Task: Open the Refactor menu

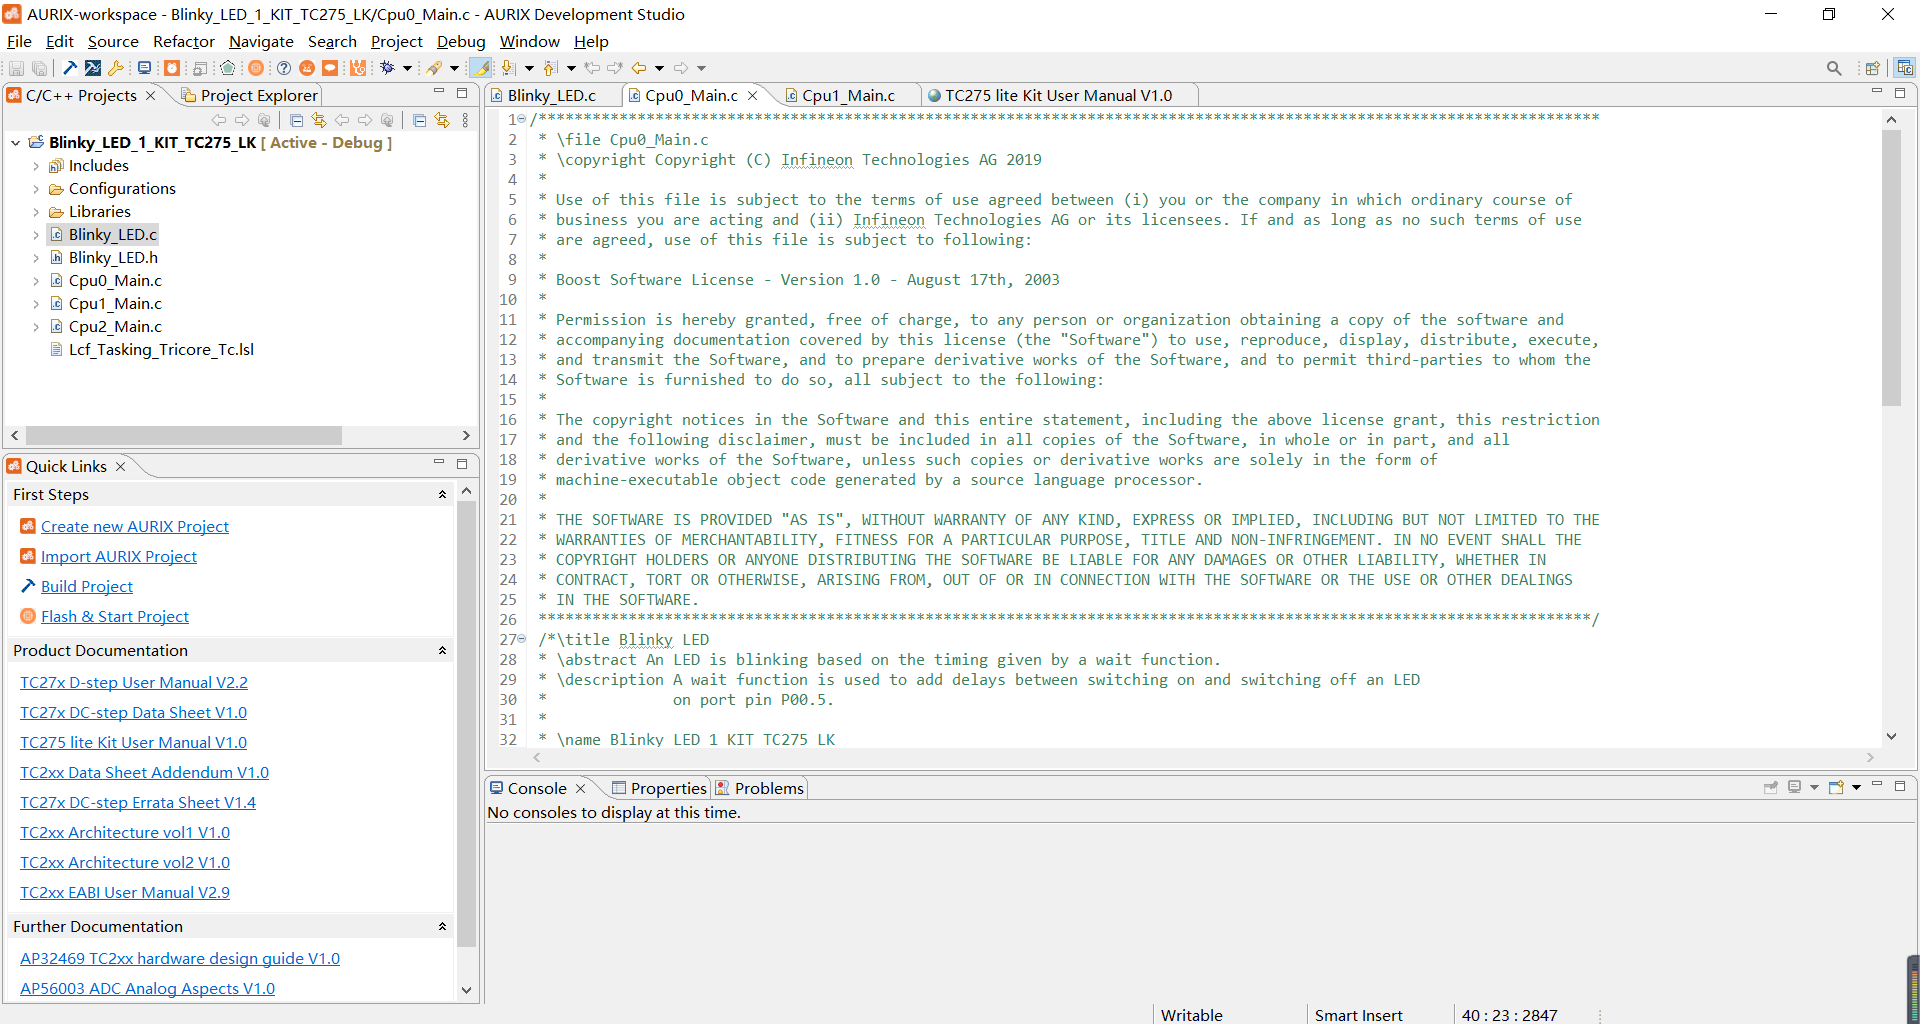Action: (184, 41)
